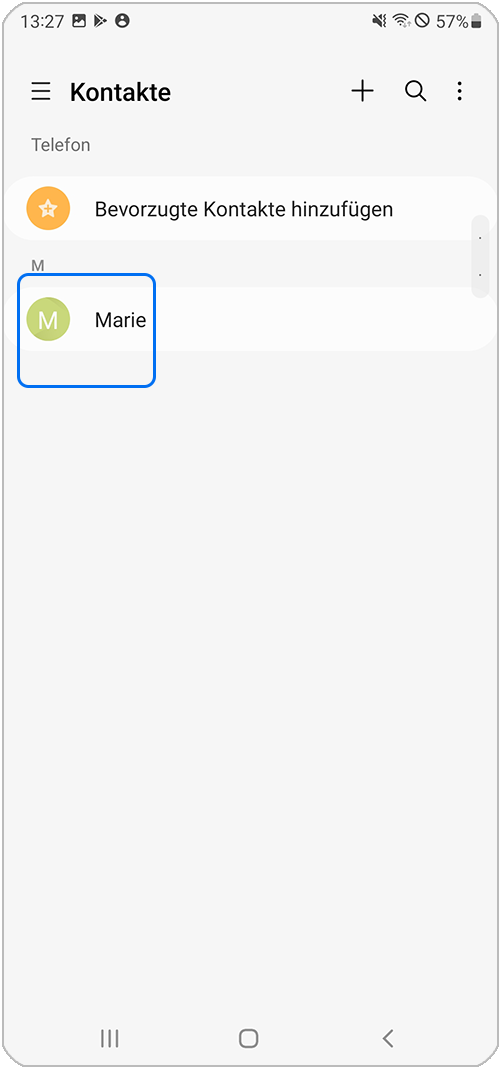Tap the alphabet fast-scroll bar

click(481, 256)
